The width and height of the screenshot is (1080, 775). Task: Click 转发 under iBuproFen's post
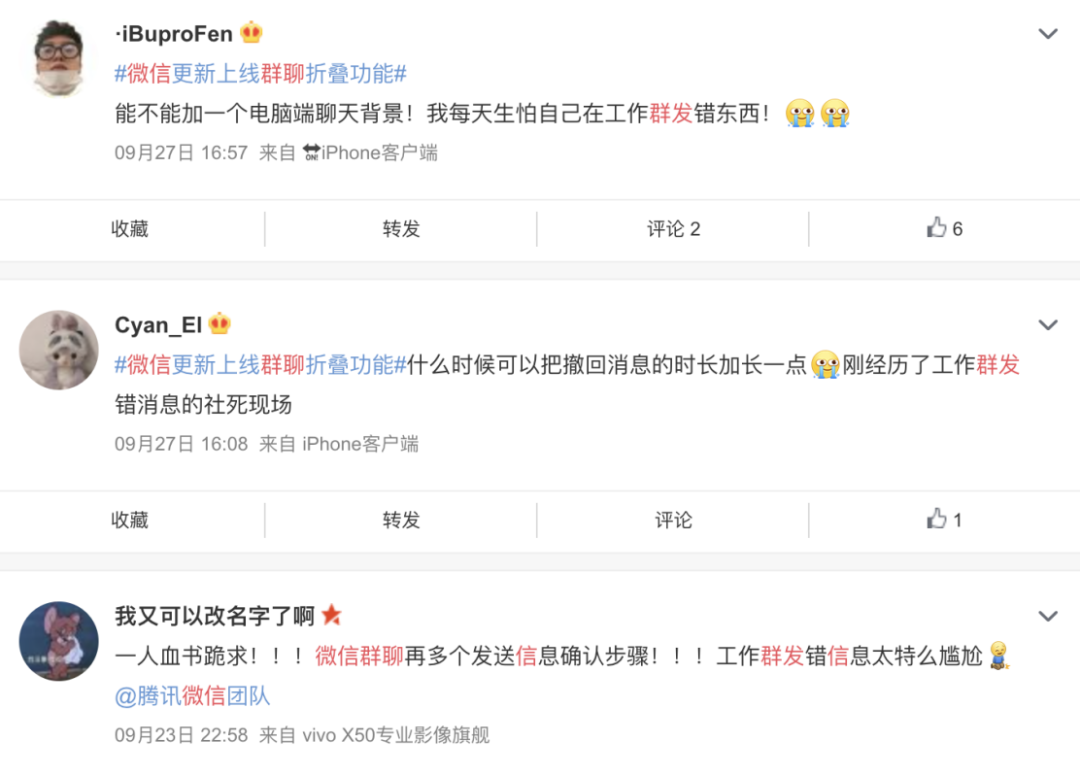click(x=402, y=229)
